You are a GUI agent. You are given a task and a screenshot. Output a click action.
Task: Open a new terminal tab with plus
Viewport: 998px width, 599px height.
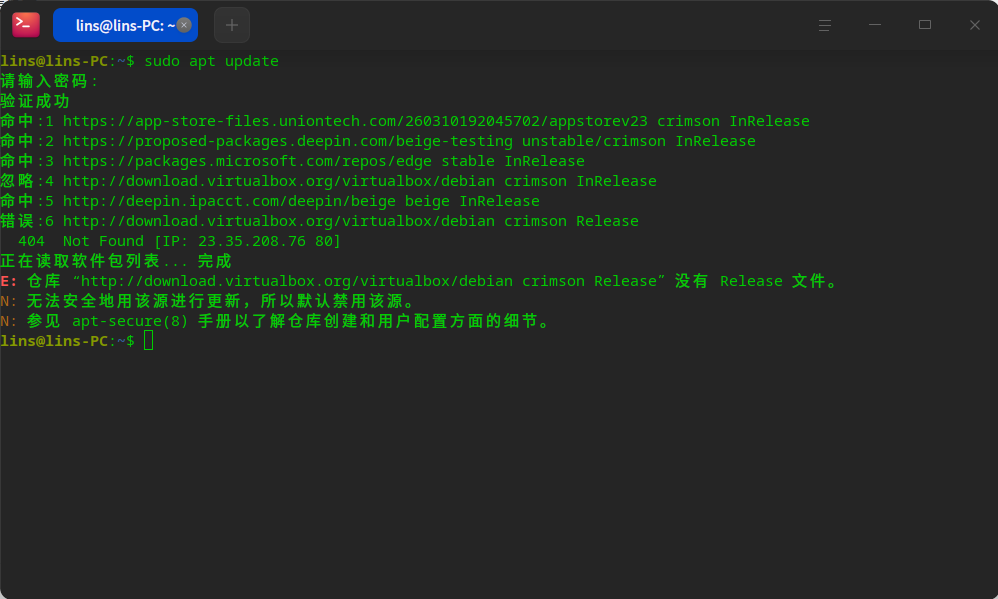232,25
